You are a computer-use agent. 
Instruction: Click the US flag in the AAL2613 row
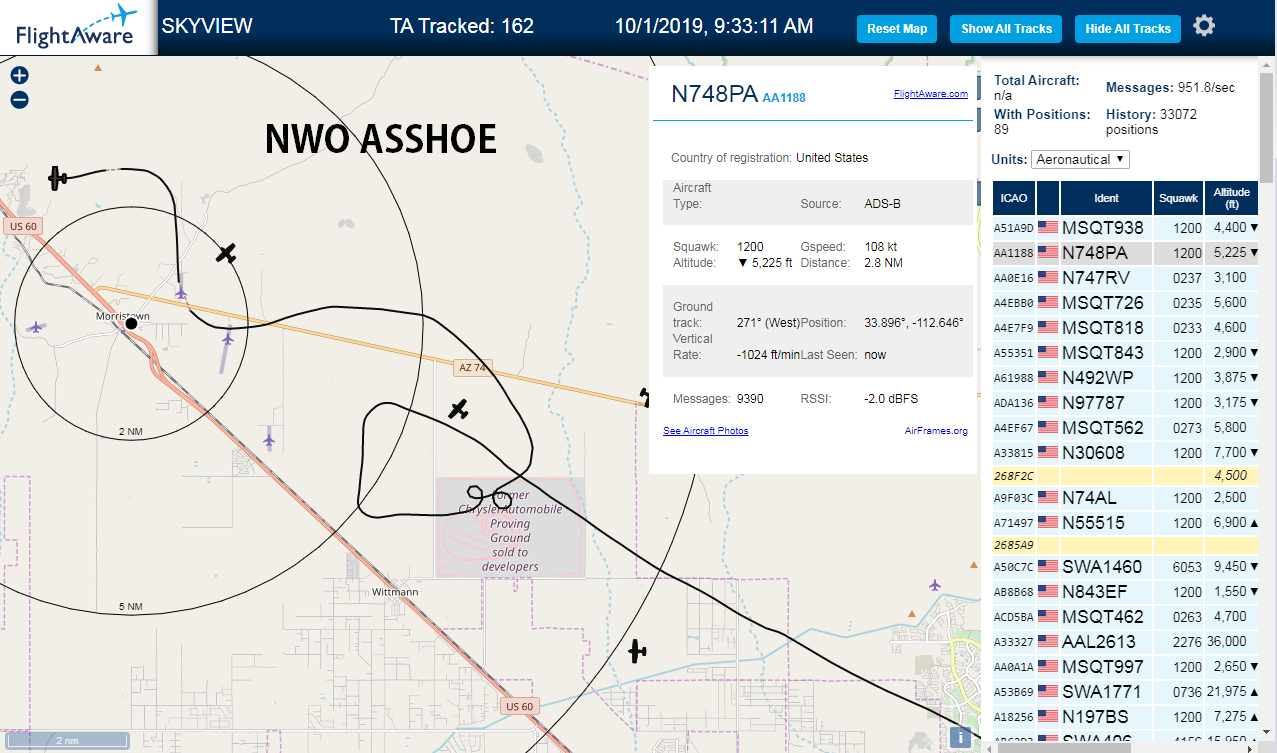click(1047, 641)
